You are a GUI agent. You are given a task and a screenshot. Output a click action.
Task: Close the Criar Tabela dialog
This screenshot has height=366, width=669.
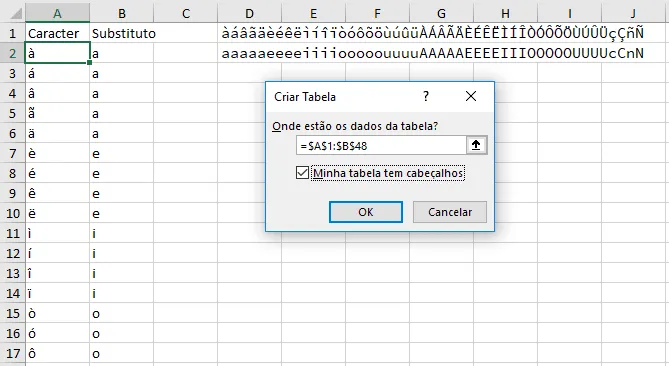tap(471, 96)
